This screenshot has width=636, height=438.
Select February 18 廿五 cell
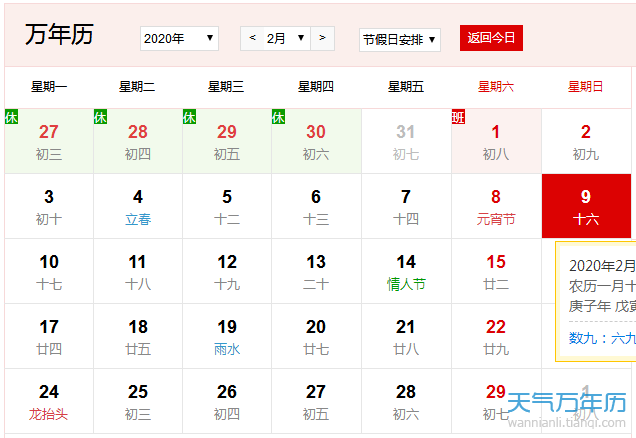[x=138, y=336]
